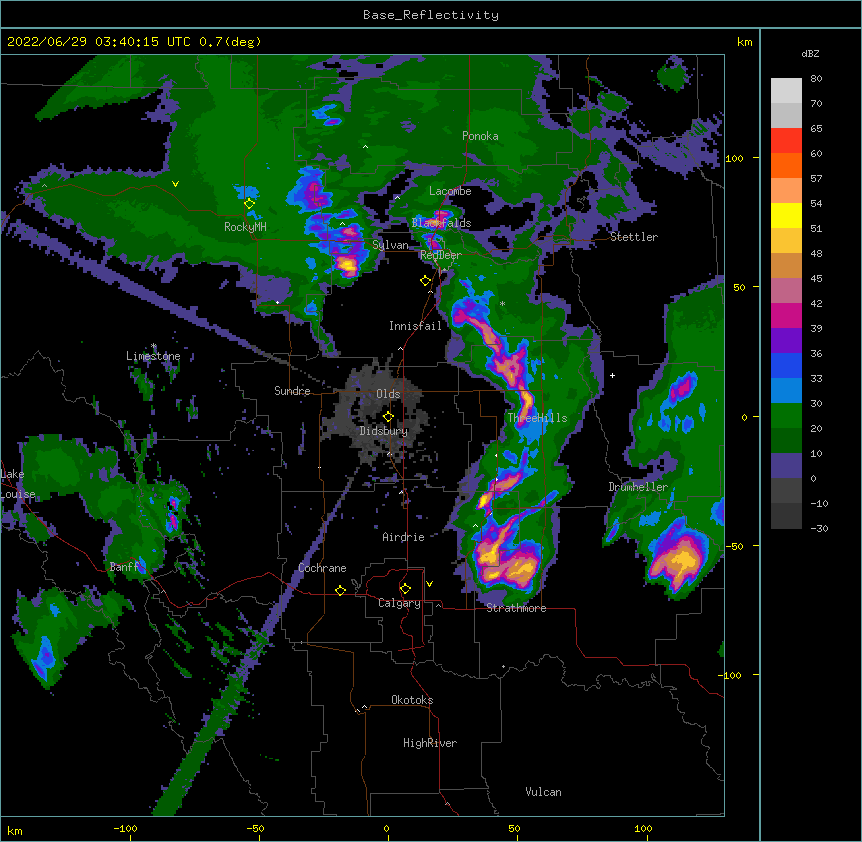Click the Sundre city label
The image size is (862, 842).
tap(292, 391)
